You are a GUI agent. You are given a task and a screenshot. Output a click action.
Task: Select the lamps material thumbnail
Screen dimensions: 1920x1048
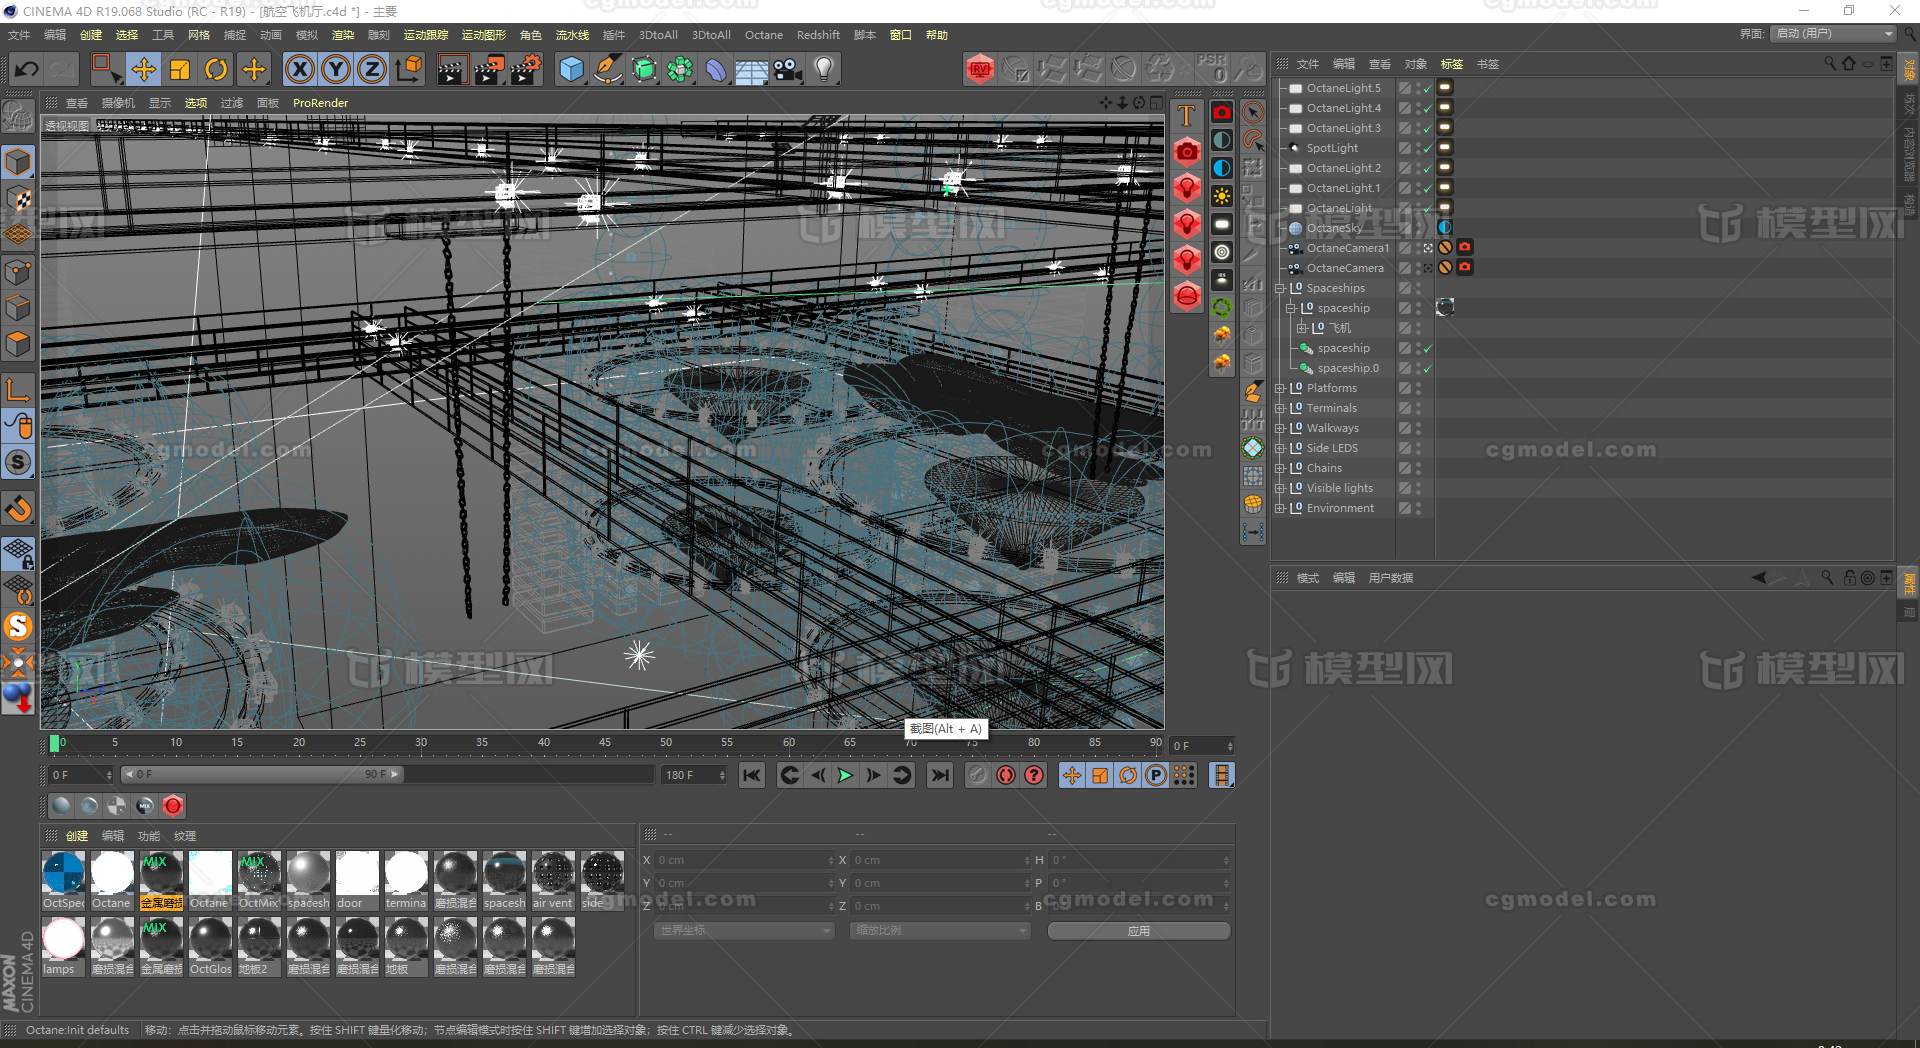pyautogui.click(x=64, y=939)
